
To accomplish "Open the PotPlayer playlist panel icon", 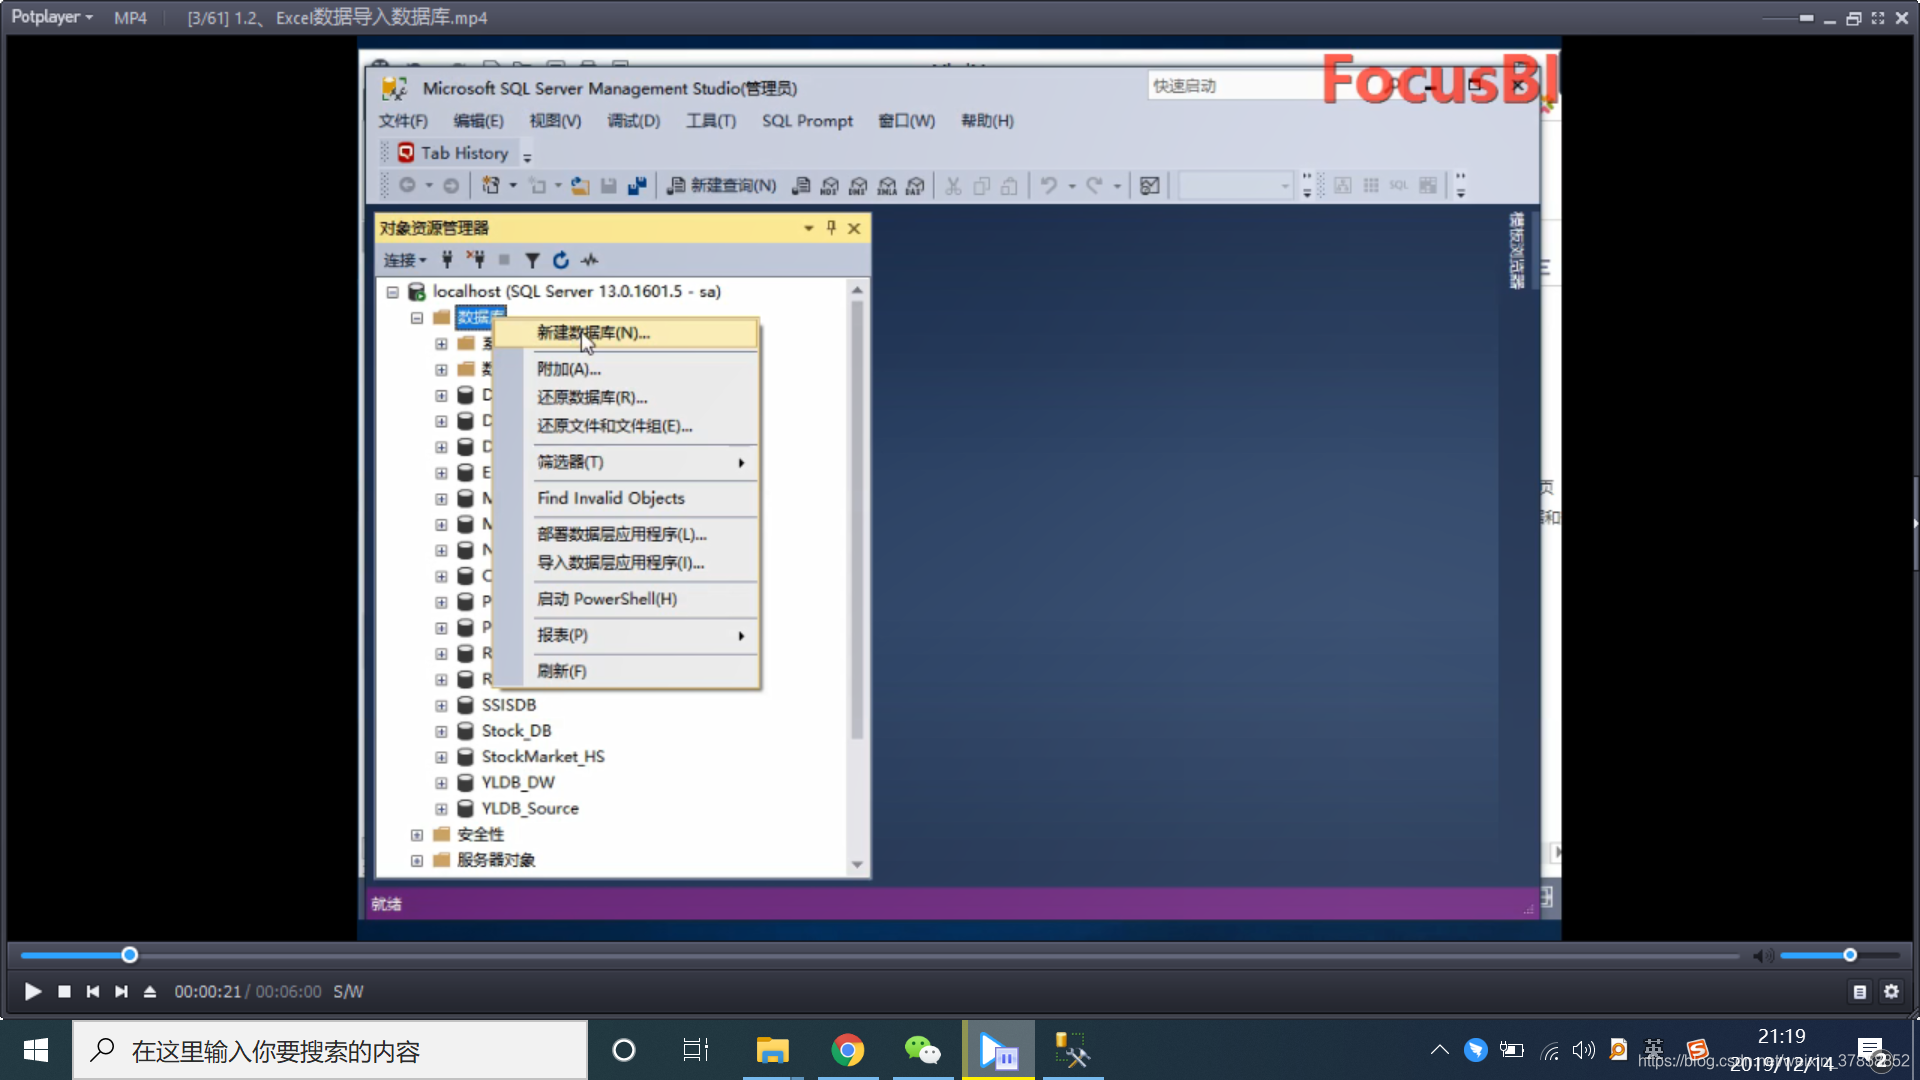I will 1859,991.
